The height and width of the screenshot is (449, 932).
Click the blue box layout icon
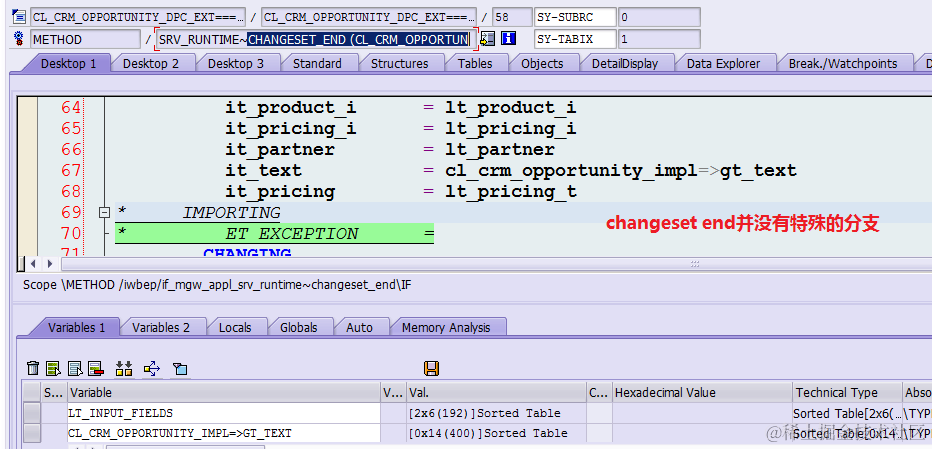coord(180,369)
